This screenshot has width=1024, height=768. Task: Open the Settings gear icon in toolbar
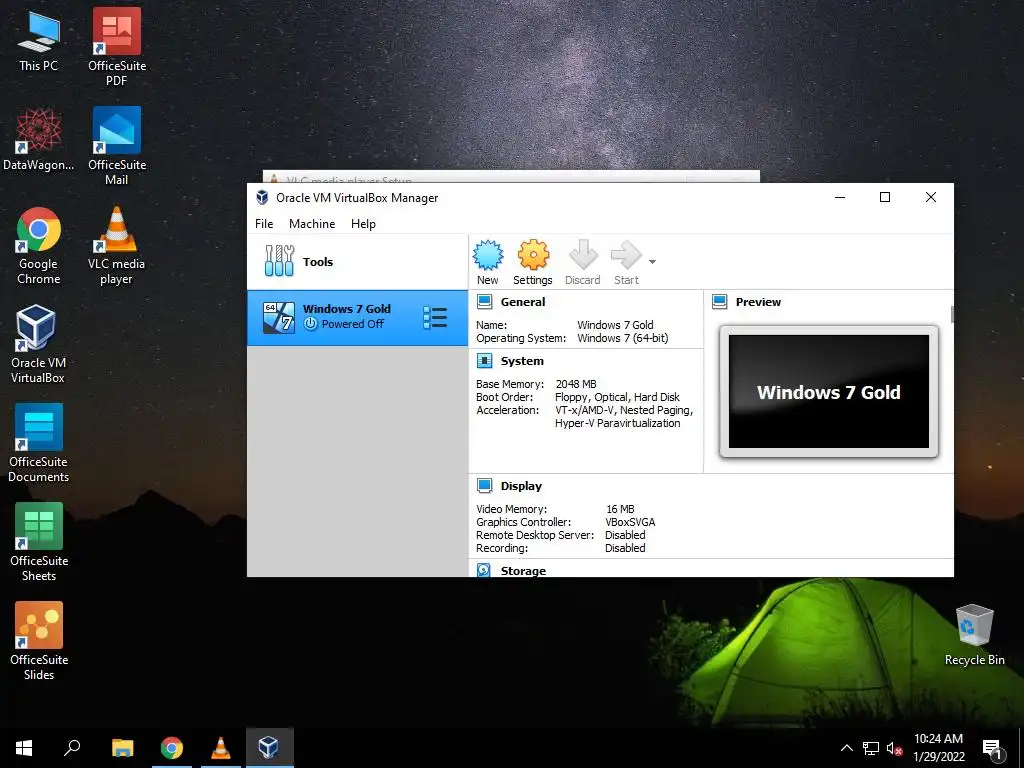533,255
